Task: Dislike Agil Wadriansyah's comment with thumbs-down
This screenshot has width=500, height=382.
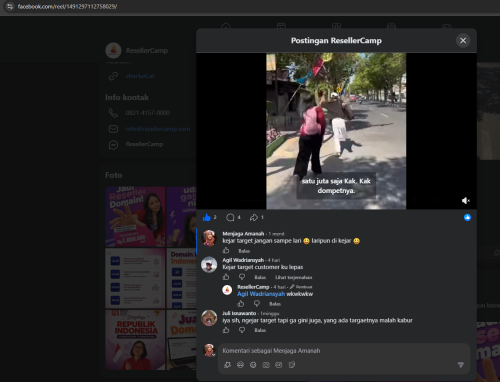Action: point(242,277)
